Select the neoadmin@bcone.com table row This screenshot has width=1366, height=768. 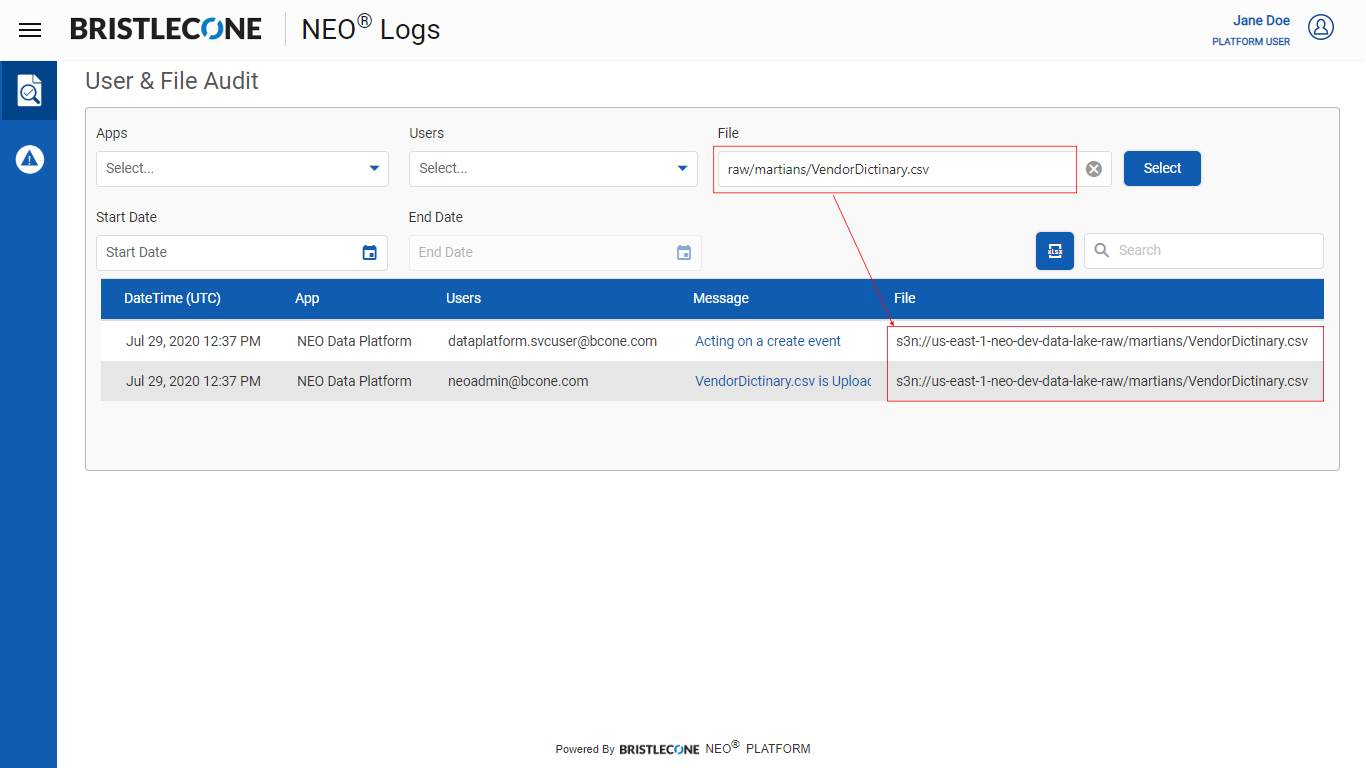click(518, 381)
